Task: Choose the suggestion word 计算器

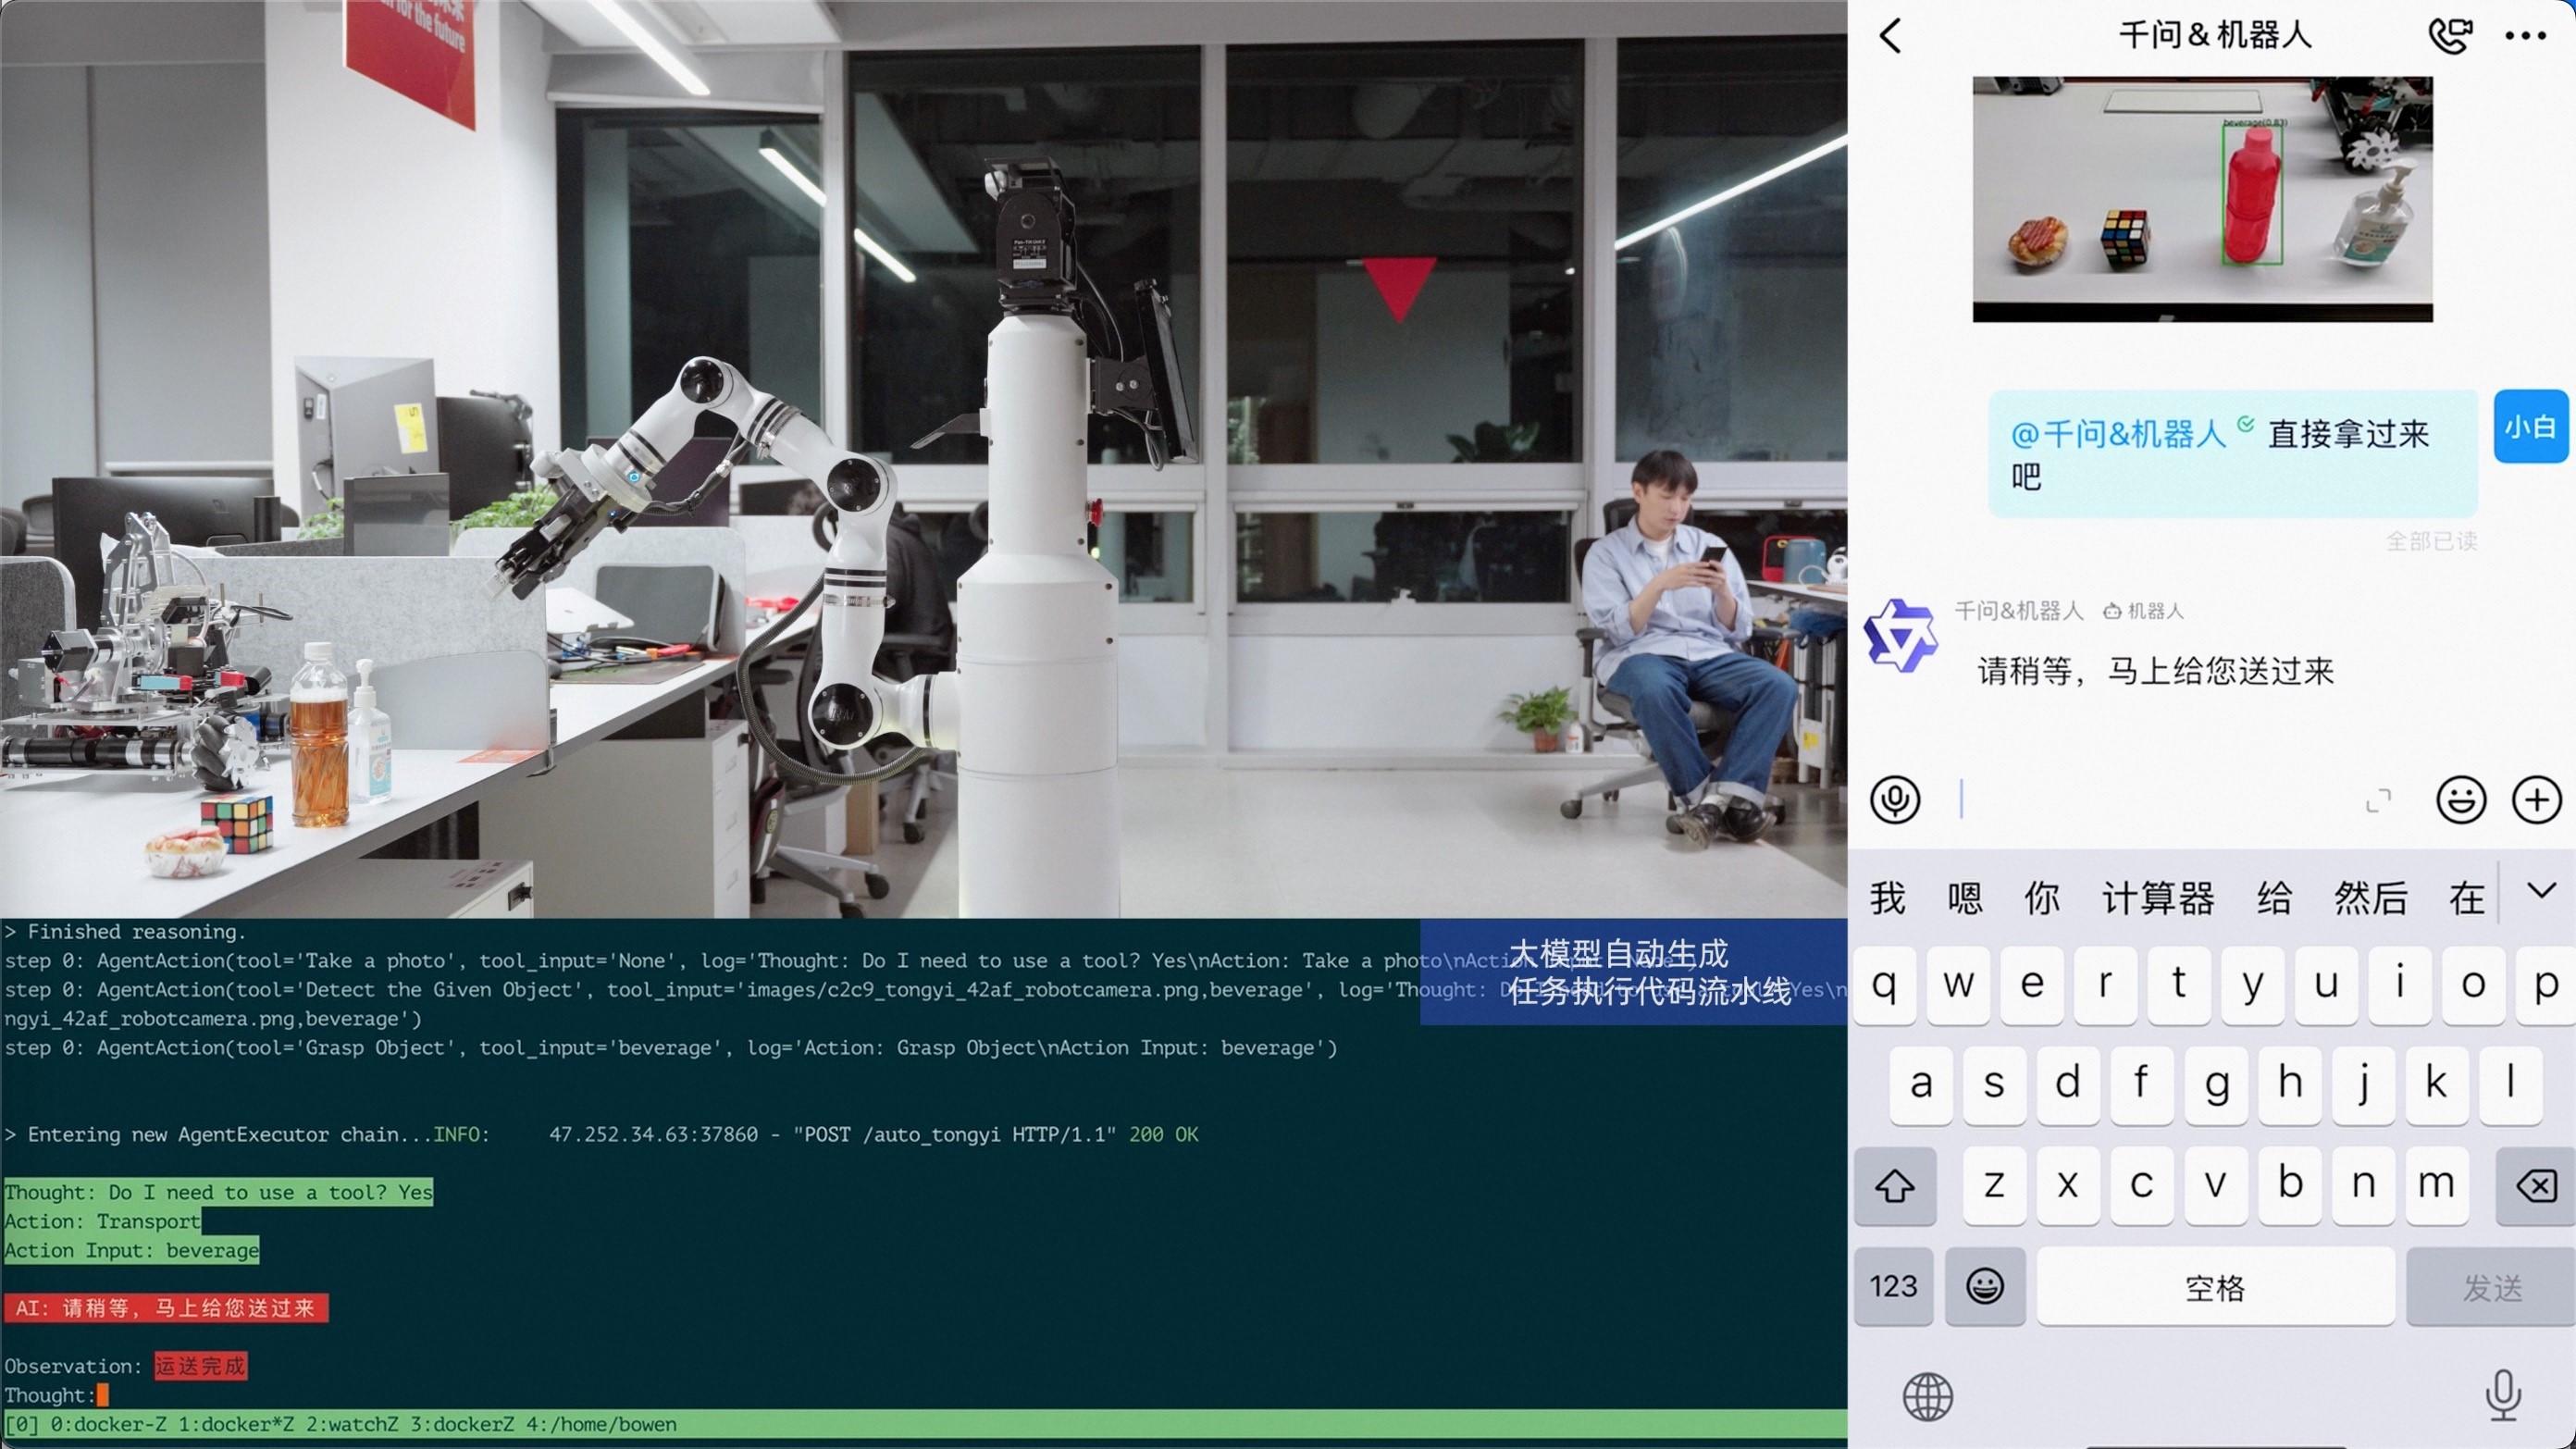Action: [x=2158, y=898]
